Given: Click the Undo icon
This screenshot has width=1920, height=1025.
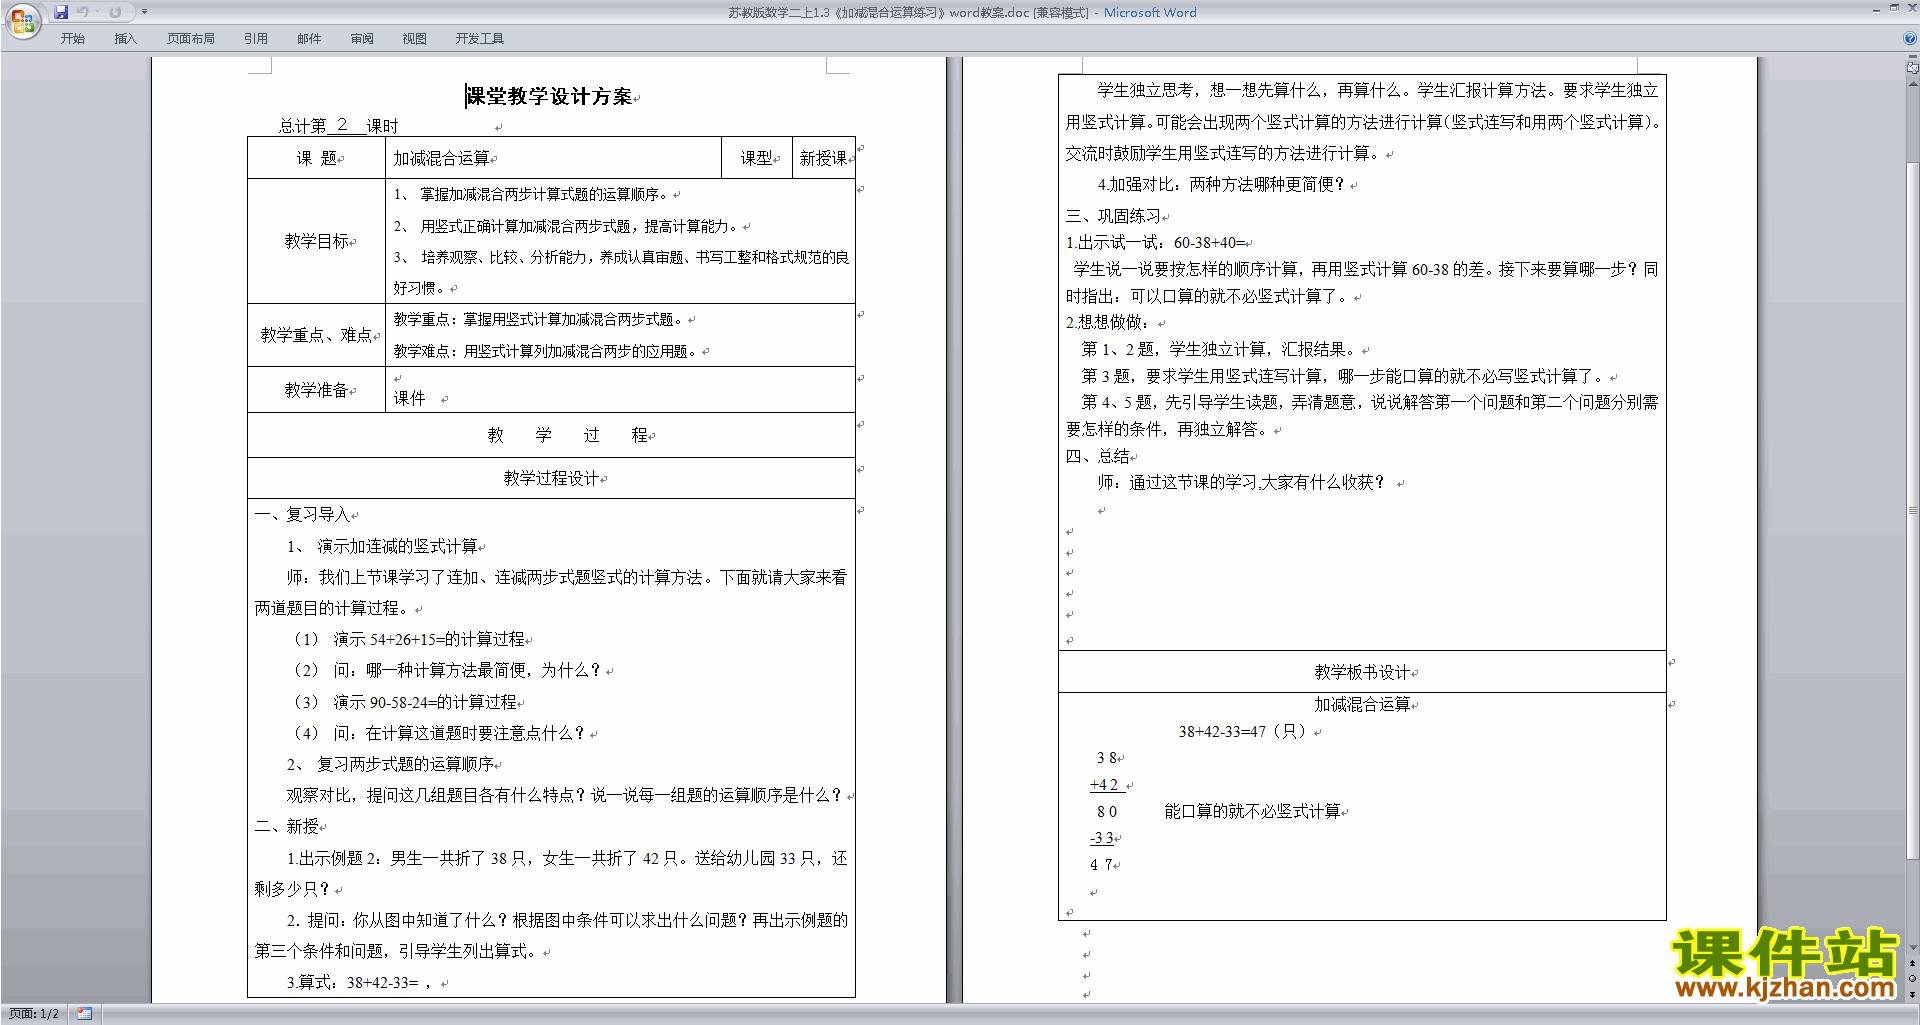Looking at the screenshot, I should (83, 12).
